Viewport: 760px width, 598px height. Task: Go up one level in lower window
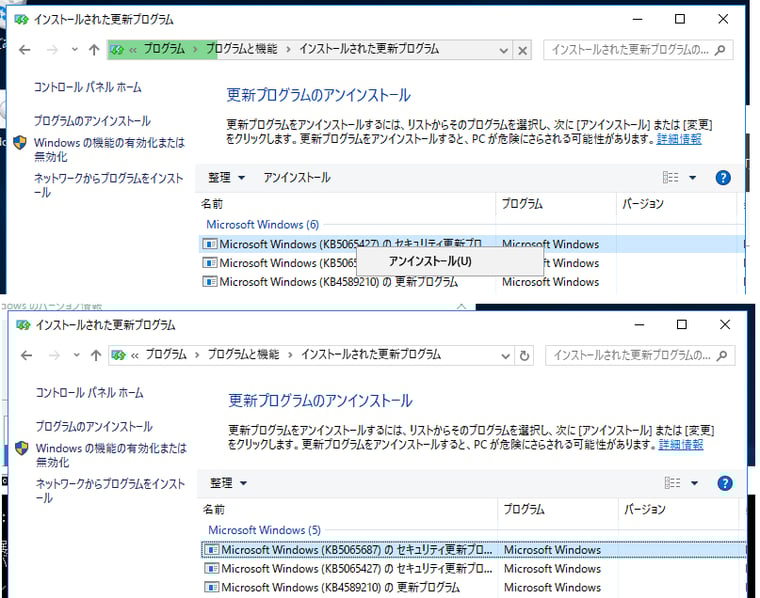(96, 356)
